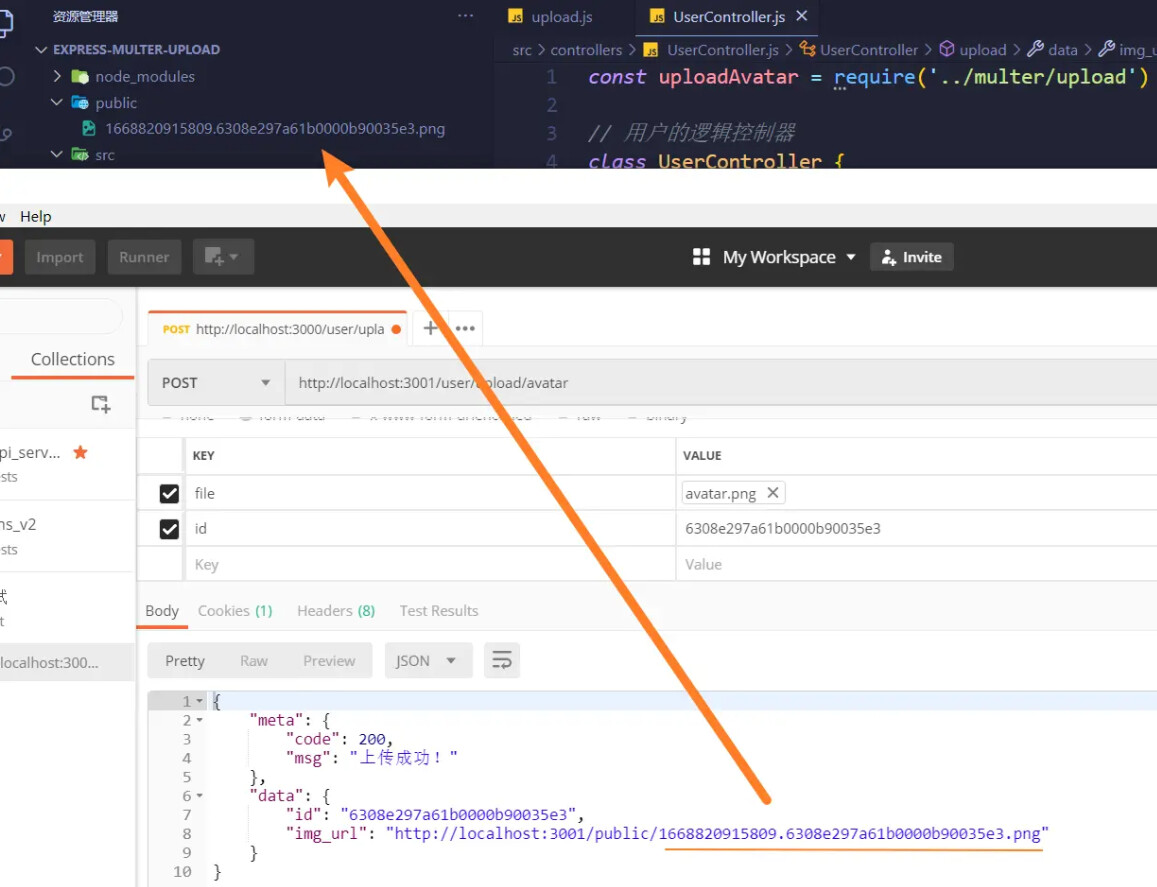This screenshot has height=887, width=1157.
Task: Collapse the EXPRESS-MULTER-UPLOAD root folder
Action: 41,49
